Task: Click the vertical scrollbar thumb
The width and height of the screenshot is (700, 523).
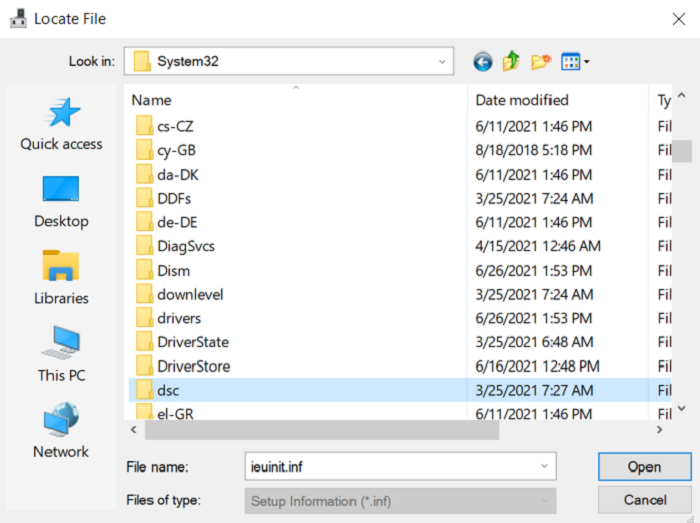Action: coord(682,151)
